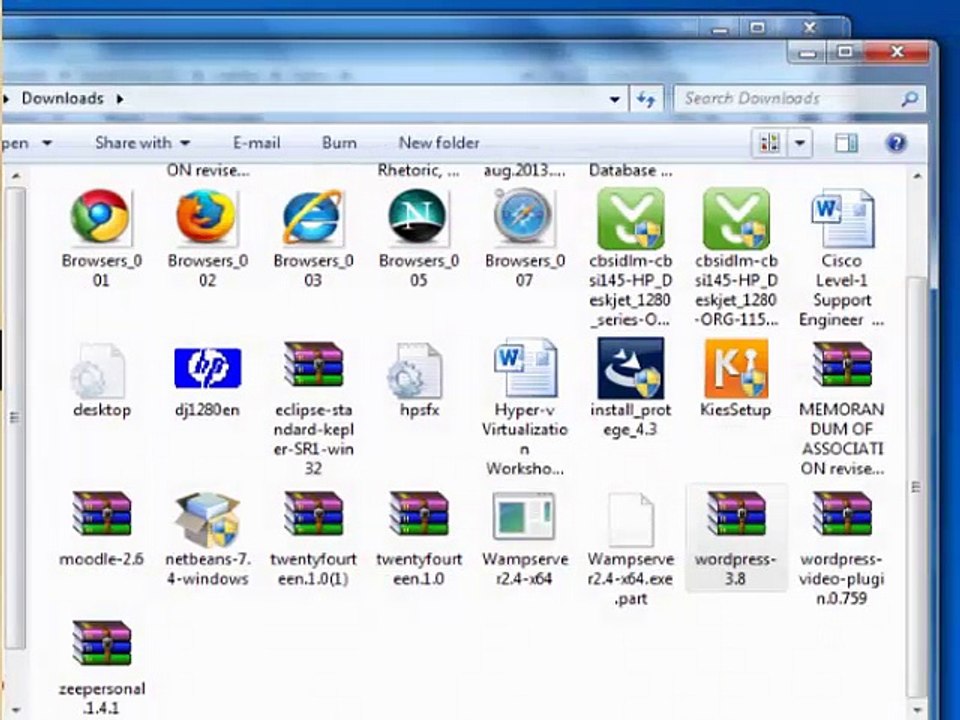The image size is (960, 720).
Task: Select twentyfourteen.1.0 archive icon
Action: click(x=419, y=514)
